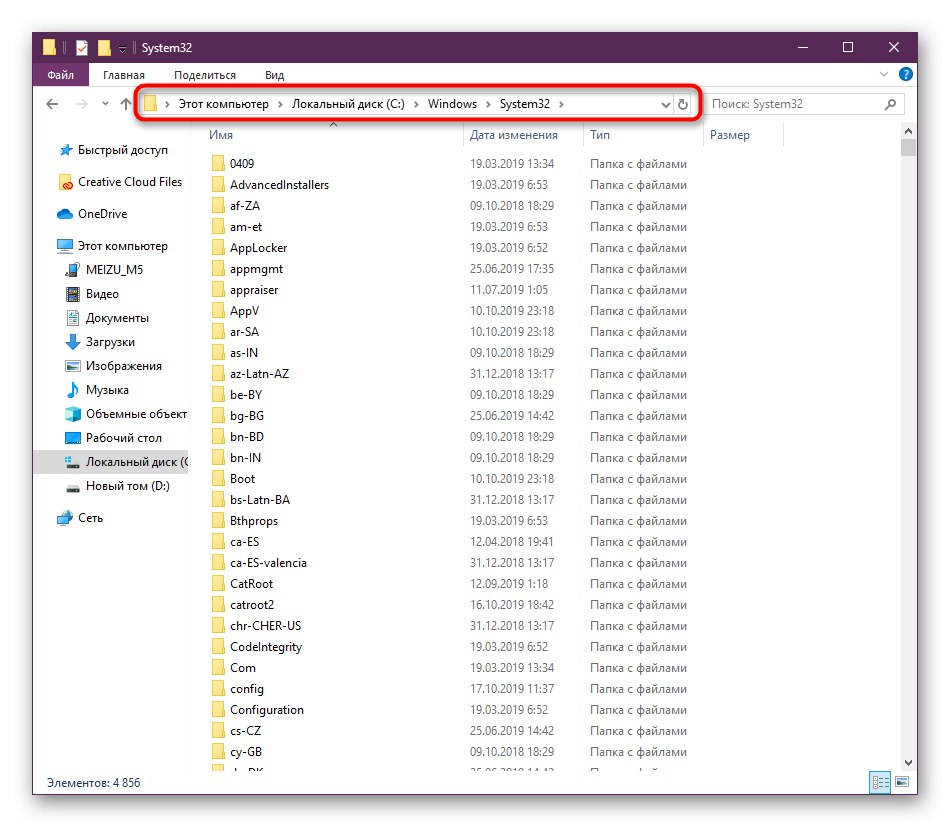Viewport: 950px width, 827px height.
Task: Select the CodeIntegrity folder icon
Action: coord(218,647)
